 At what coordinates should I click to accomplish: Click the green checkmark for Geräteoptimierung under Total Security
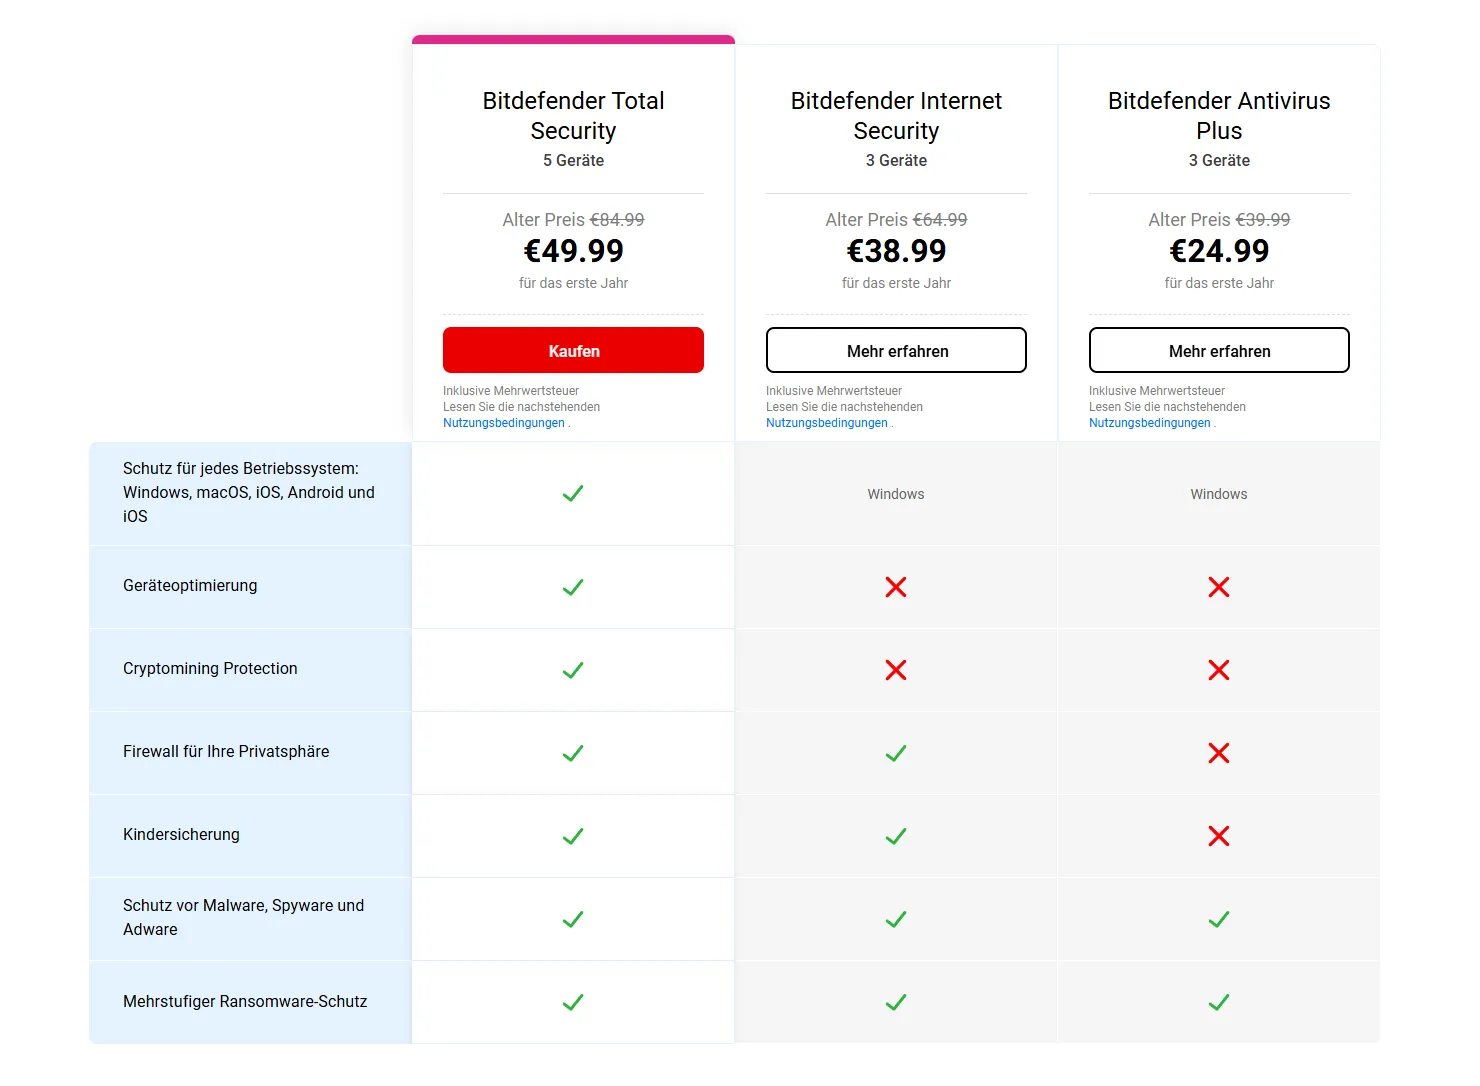pyautogui.click(x=573, y=587)
